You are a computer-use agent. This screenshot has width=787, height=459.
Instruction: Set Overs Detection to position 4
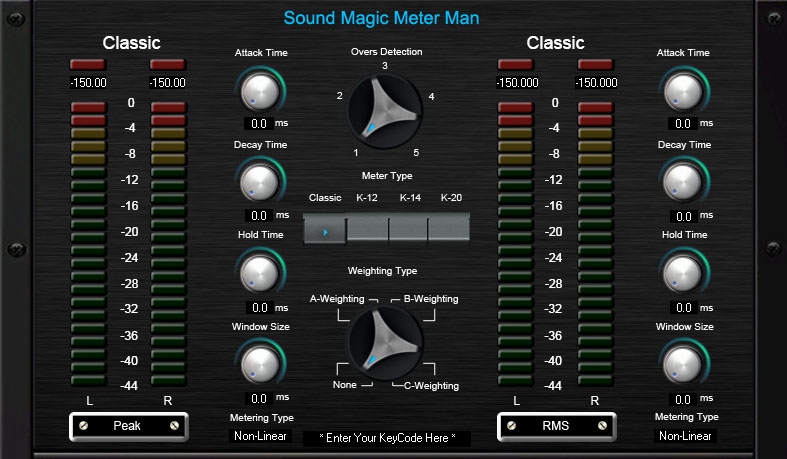click(431, 96)
